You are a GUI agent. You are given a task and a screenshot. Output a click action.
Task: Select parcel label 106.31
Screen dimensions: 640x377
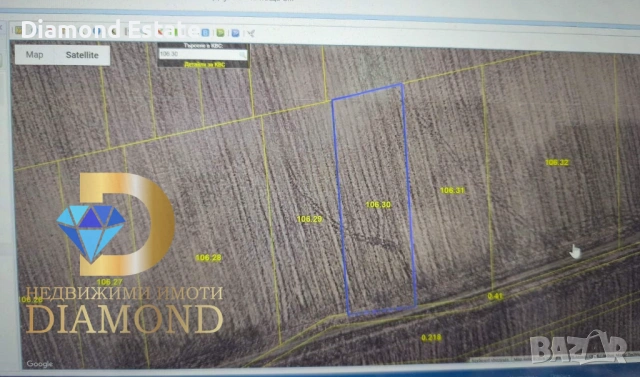(x=452, y=190)
